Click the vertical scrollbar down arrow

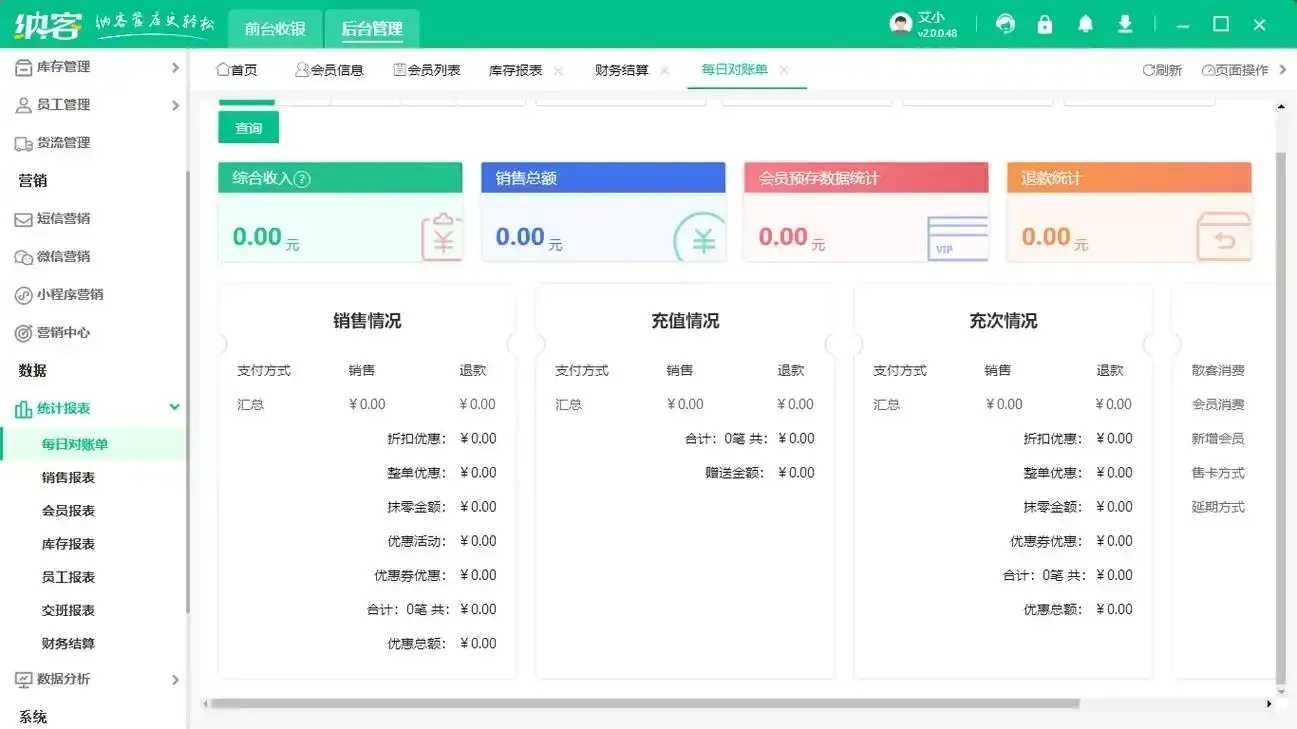coord(1282,691)
